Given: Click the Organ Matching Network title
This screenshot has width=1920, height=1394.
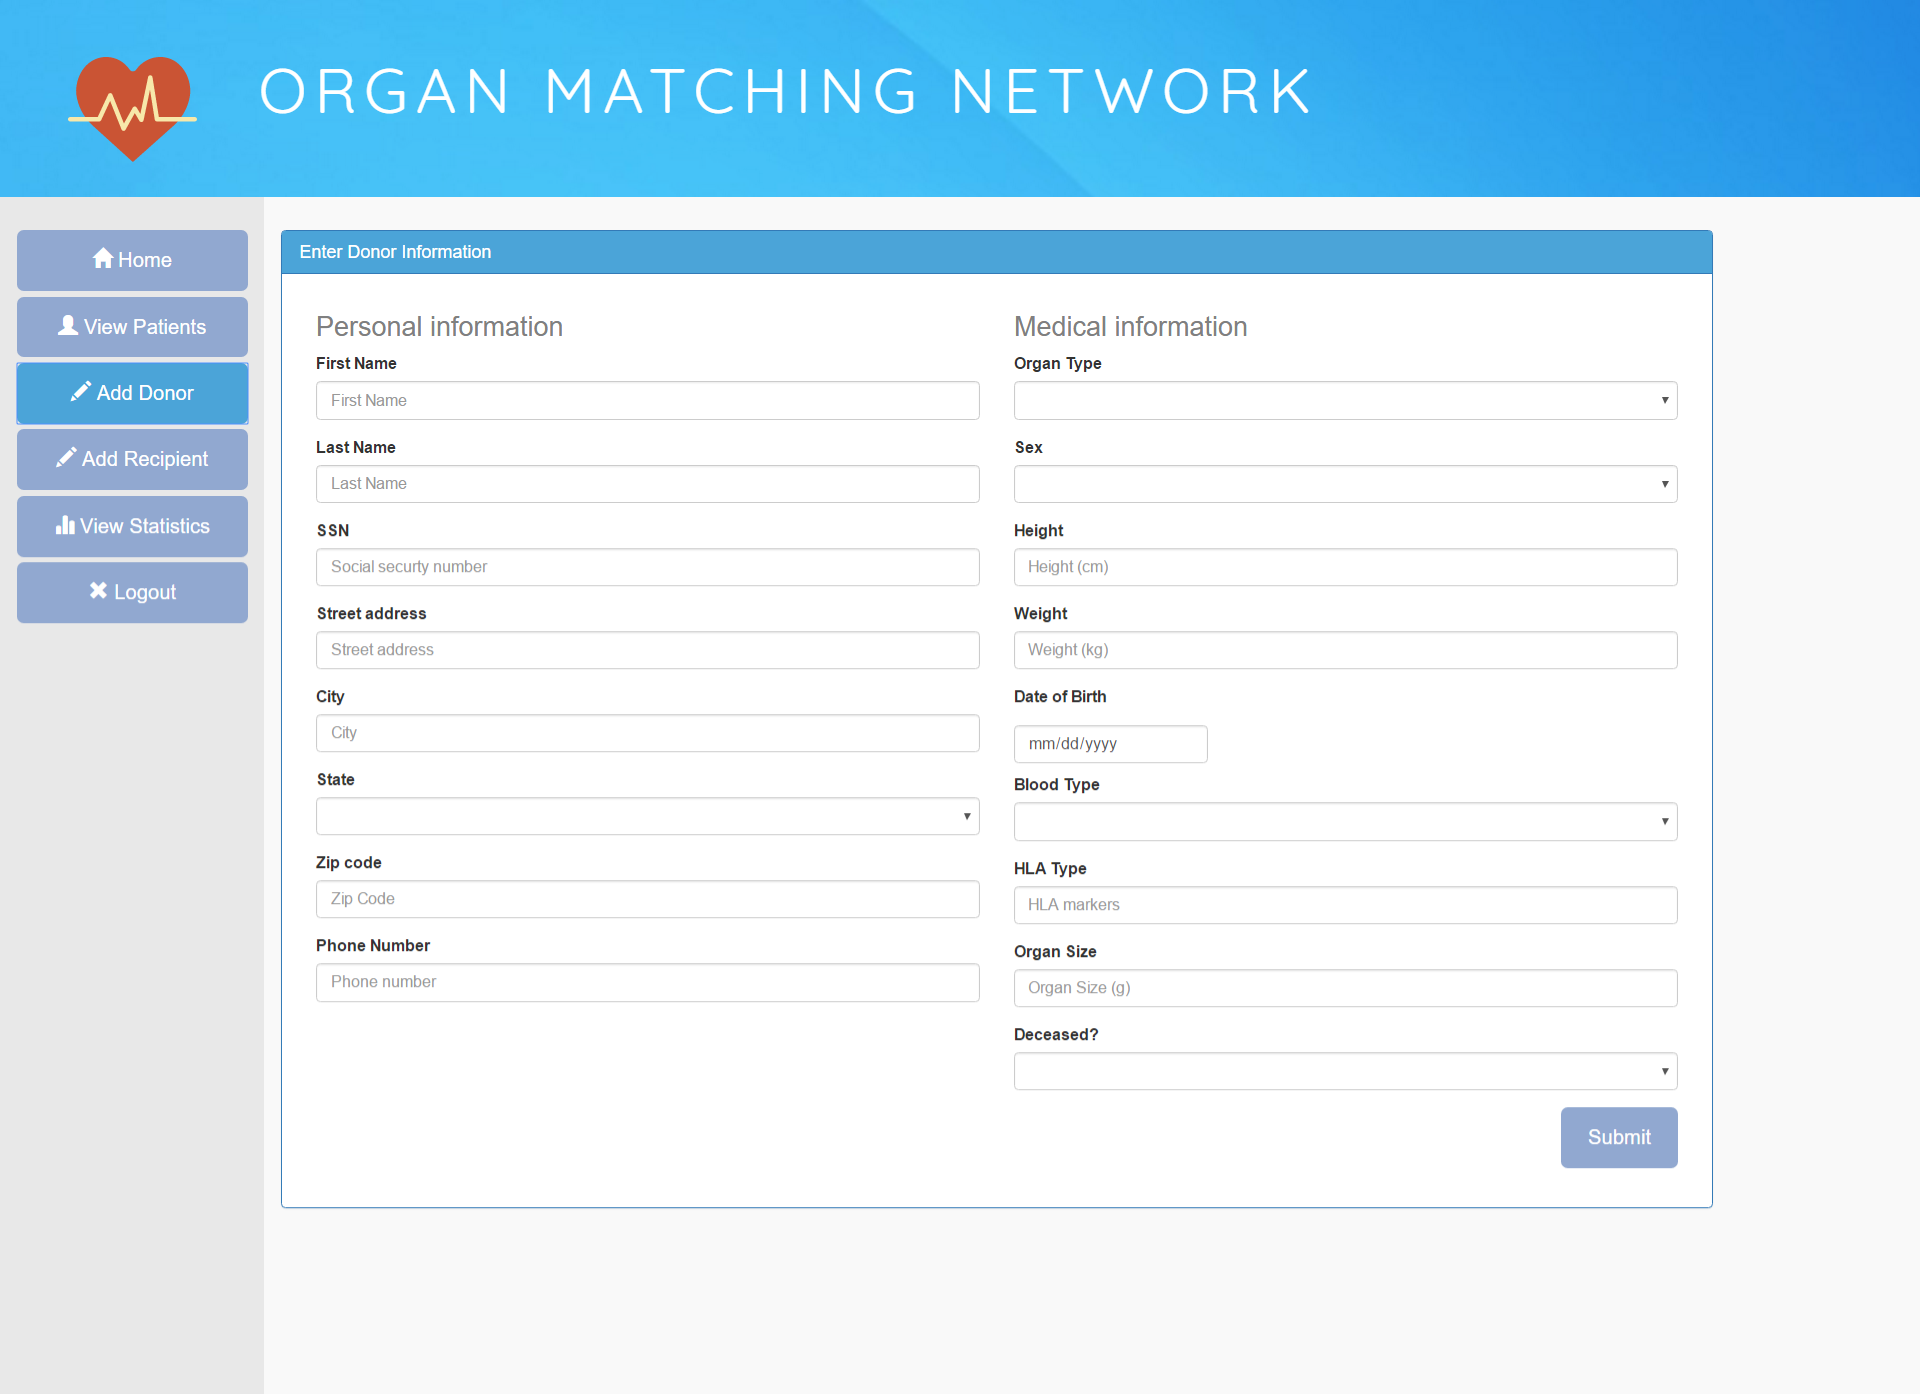Looking at the screenshot, I should coord(785,92).
